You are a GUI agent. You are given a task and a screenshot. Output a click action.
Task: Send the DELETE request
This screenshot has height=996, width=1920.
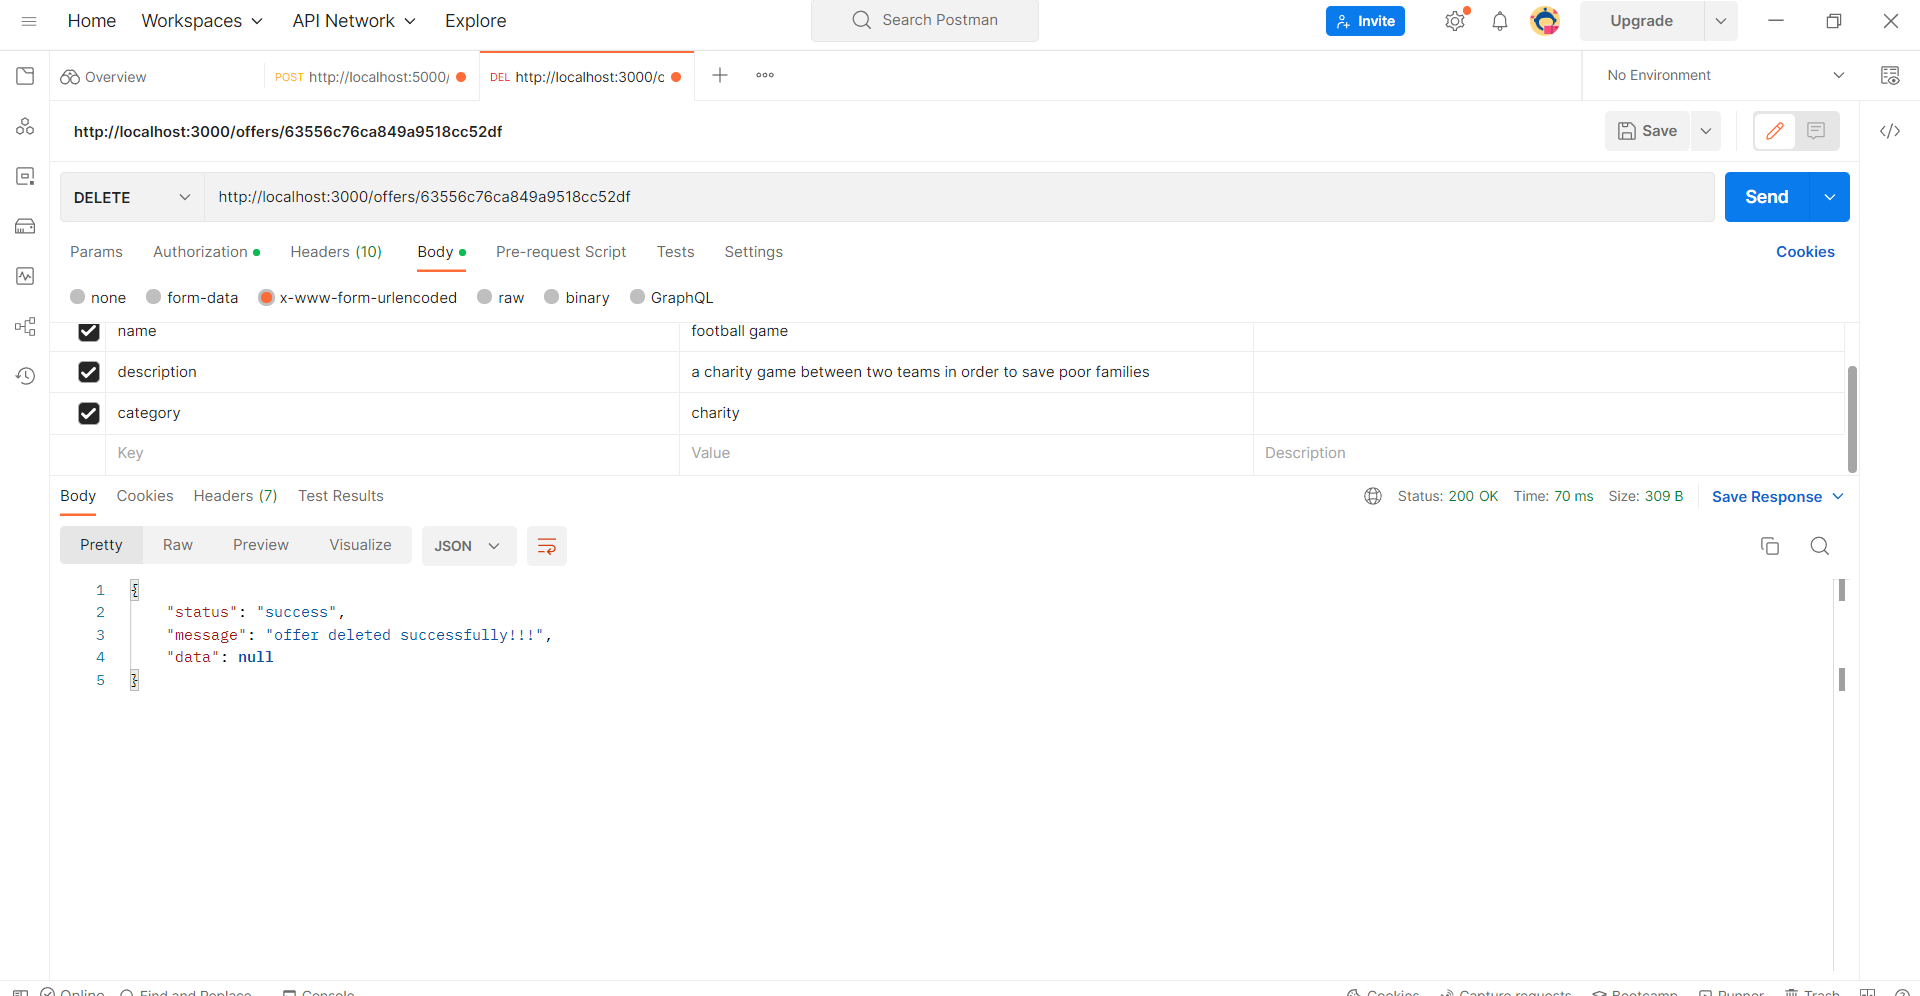(1766, 197)
